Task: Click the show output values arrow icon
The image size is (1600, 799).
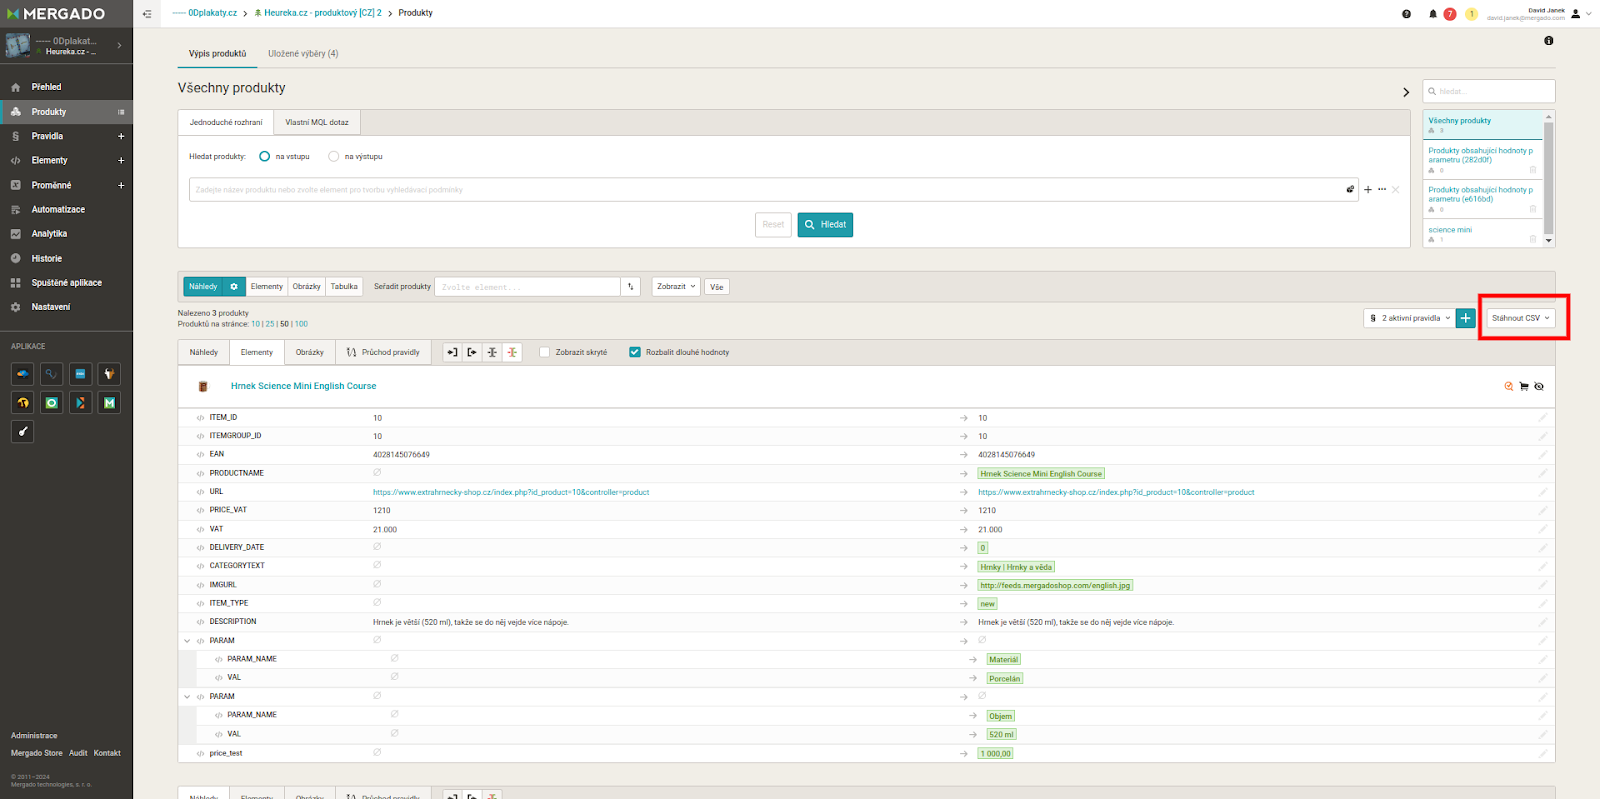Action: (472, 352)
